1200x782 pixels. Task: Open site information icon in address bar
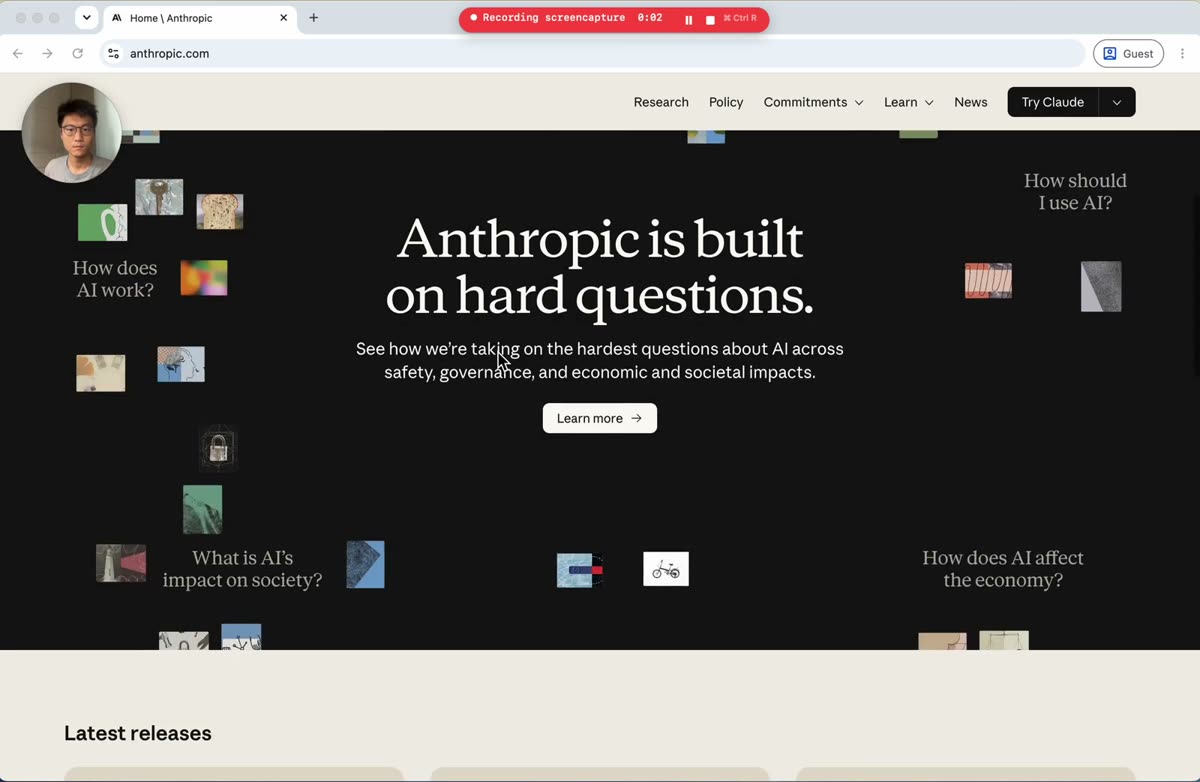pyautogui.click(x=113, y=53)
